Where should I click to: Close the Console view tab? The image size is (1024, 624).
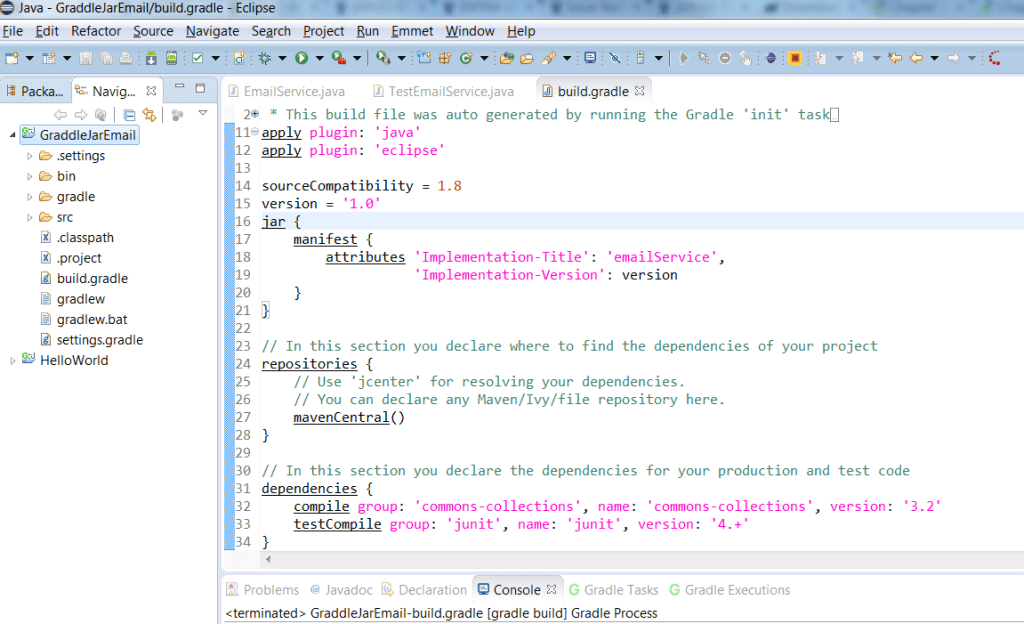pos(551,589)
